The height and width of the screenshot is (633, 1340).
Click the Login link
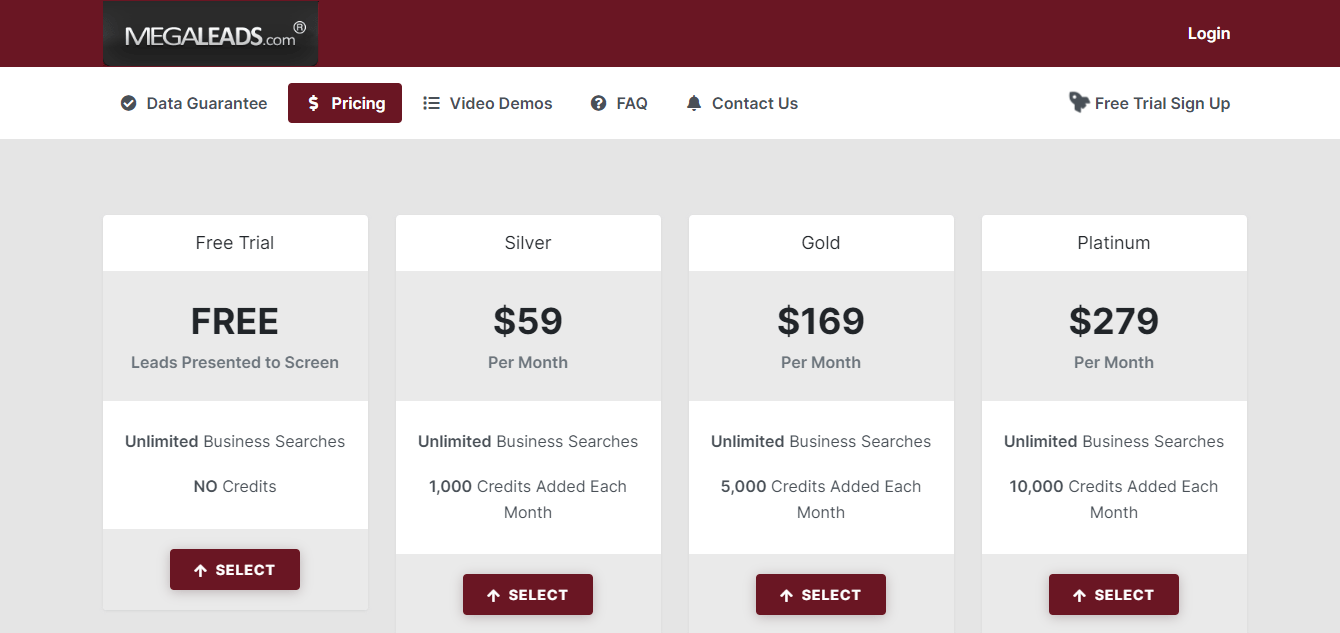[x=1208, y=33]
